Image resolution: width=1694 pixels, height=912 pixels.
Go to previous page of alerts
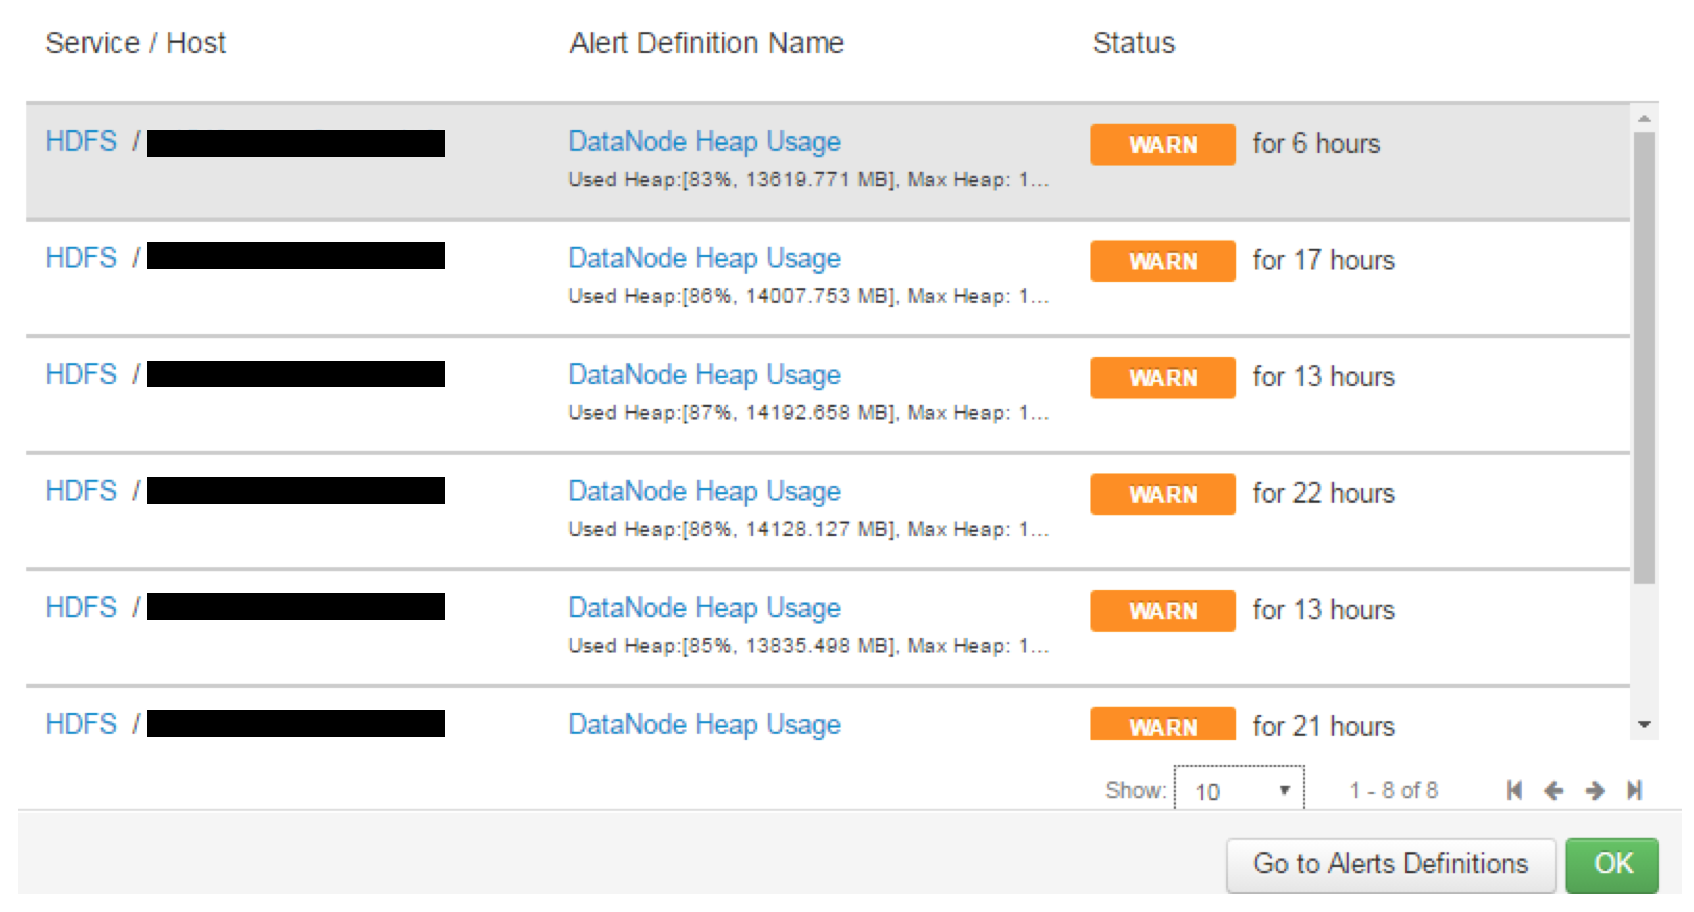1554,791
